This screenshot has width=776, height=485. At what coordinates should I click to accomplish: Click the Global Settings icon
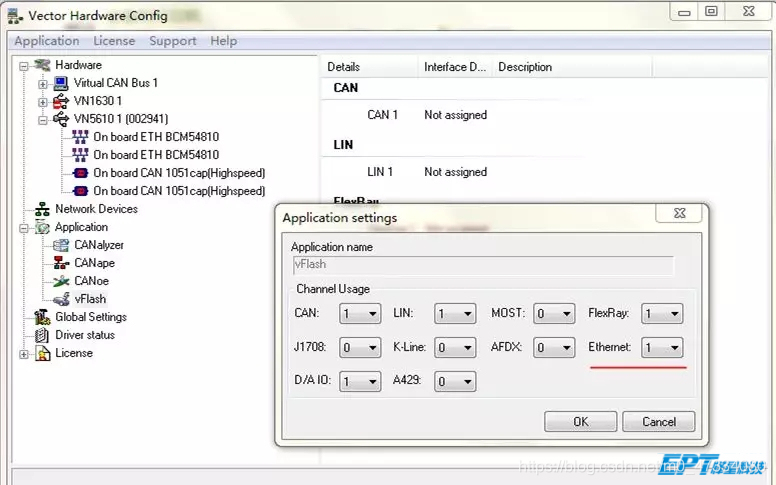tap(42, 317)
